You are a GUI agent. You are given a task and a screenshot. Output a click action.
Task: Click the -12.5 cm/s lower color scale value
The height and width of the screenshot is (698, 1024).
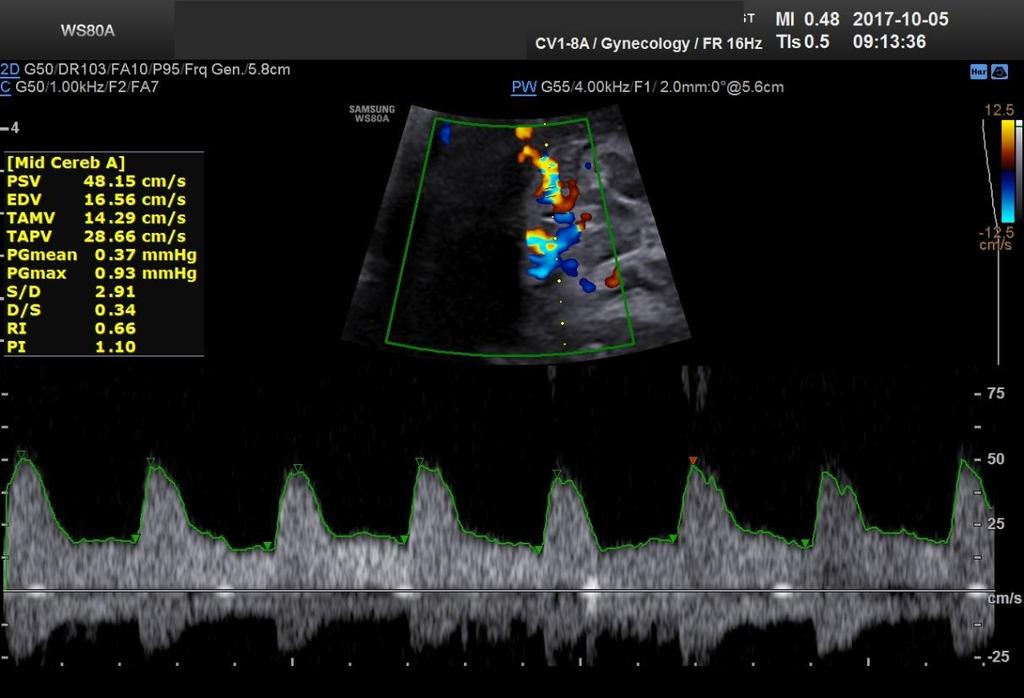tap(997, 238)
